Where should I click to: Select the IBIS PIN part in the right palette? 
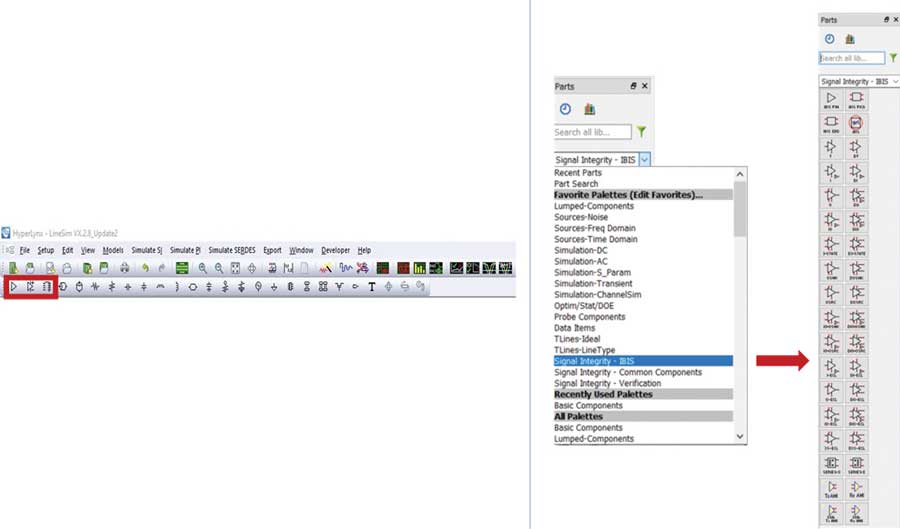(x=830, y=98)
